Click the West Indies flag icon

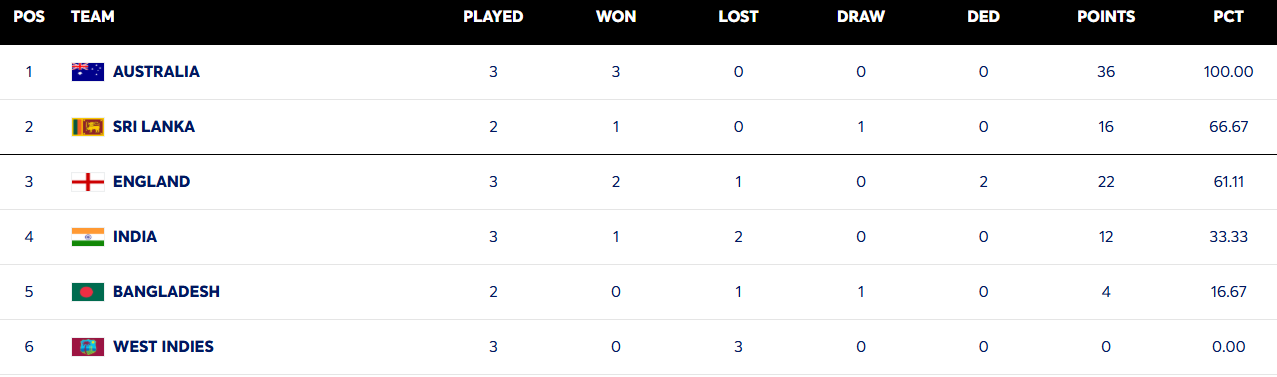pyautogui.click(x=88, y=347)
